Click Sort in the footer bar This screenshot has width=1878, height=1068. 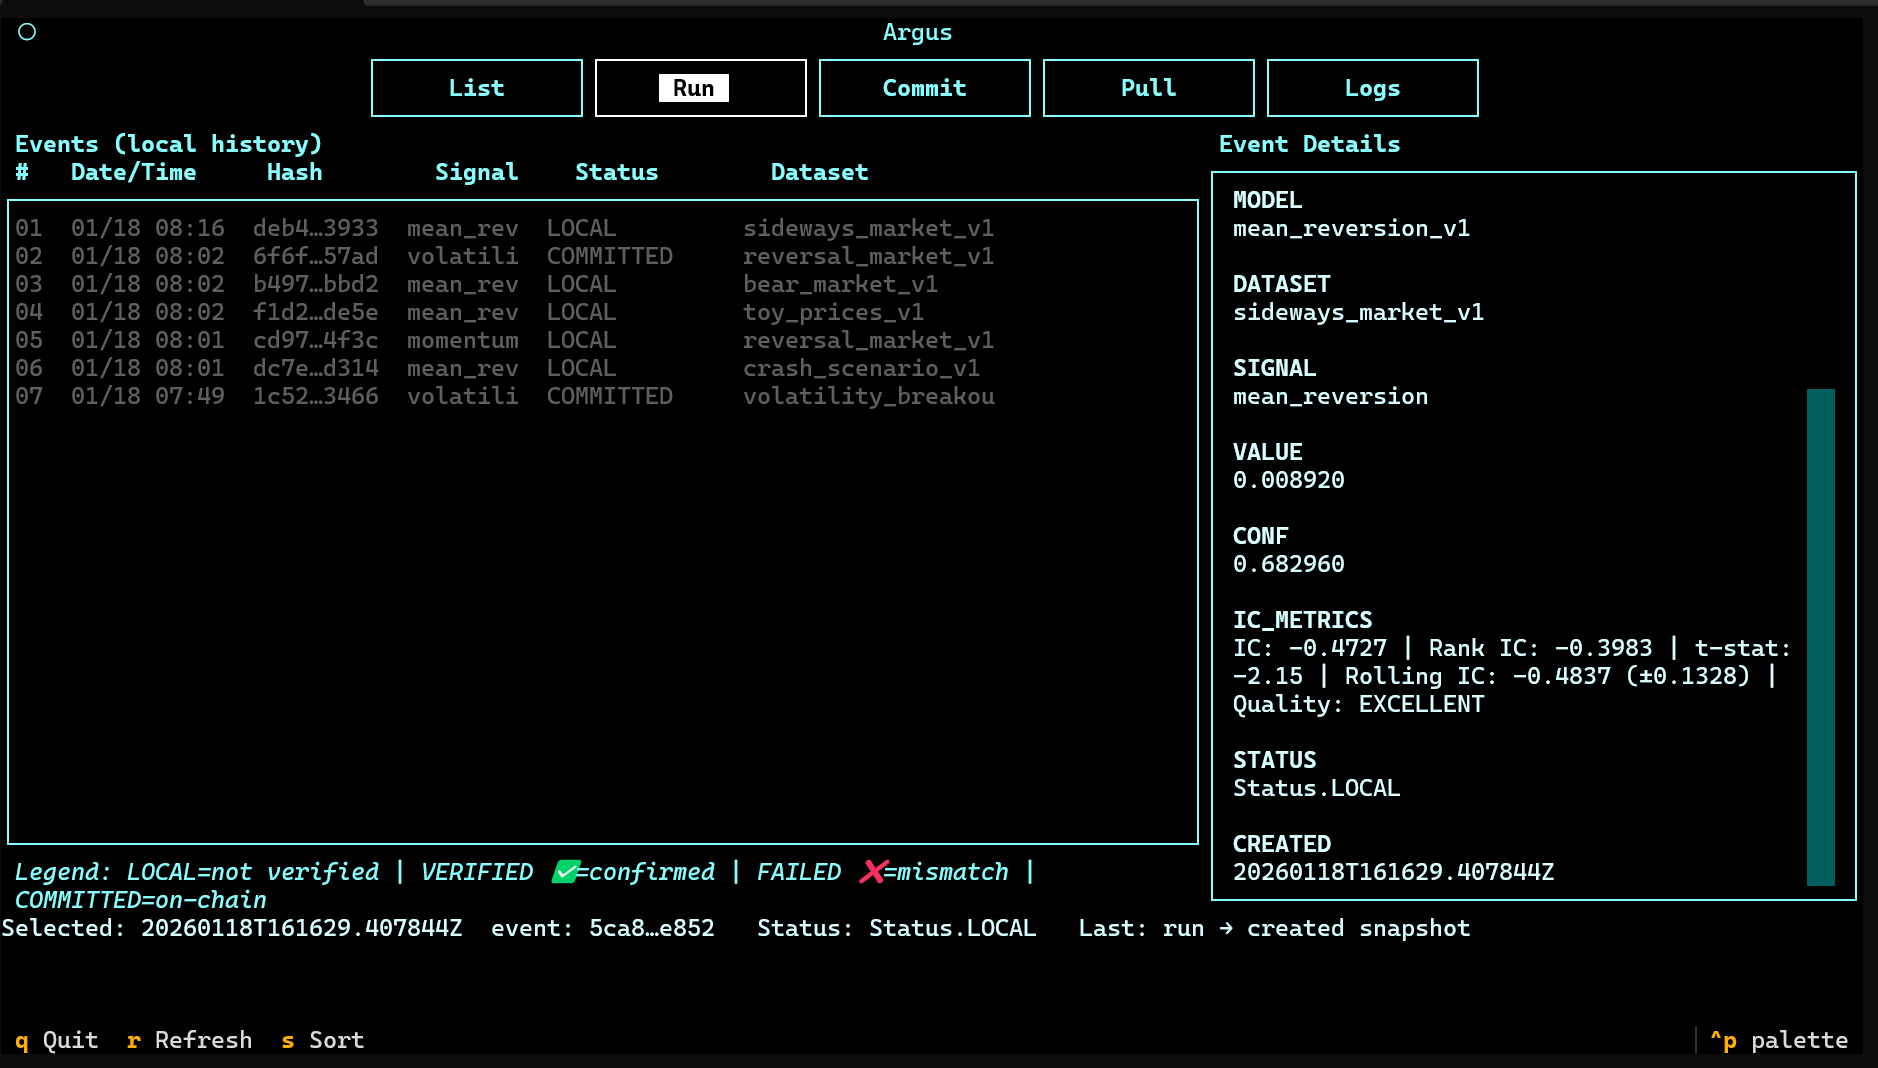[323, 1040]
